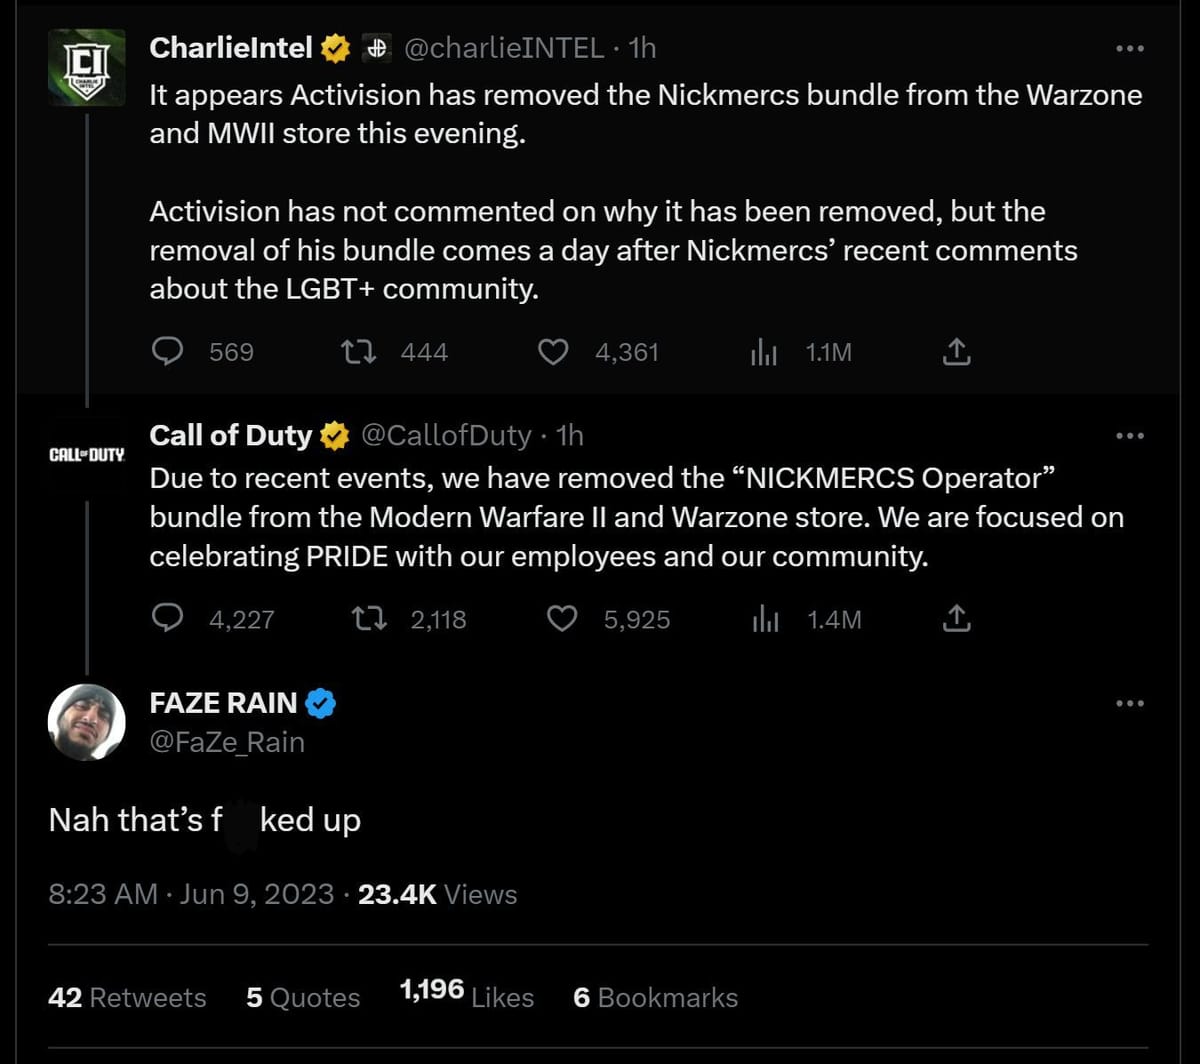Image resolution: width=1200 pixels, height=1064 pixels.
Task: Open the share icon on CharlieIntel's tweet
Action: point(957,352)
